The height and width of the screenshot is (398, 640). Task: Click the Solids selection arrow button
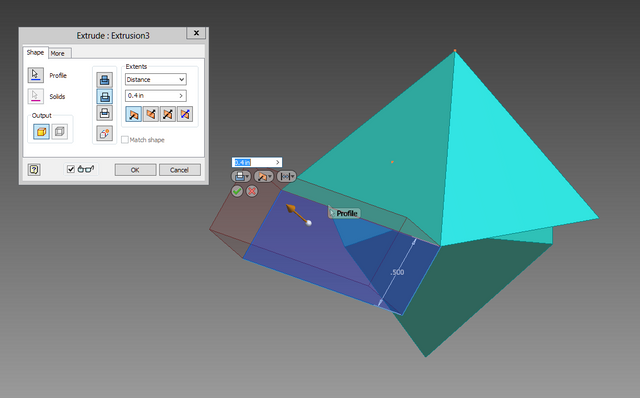pyautogui.click(x=36, y=96)
